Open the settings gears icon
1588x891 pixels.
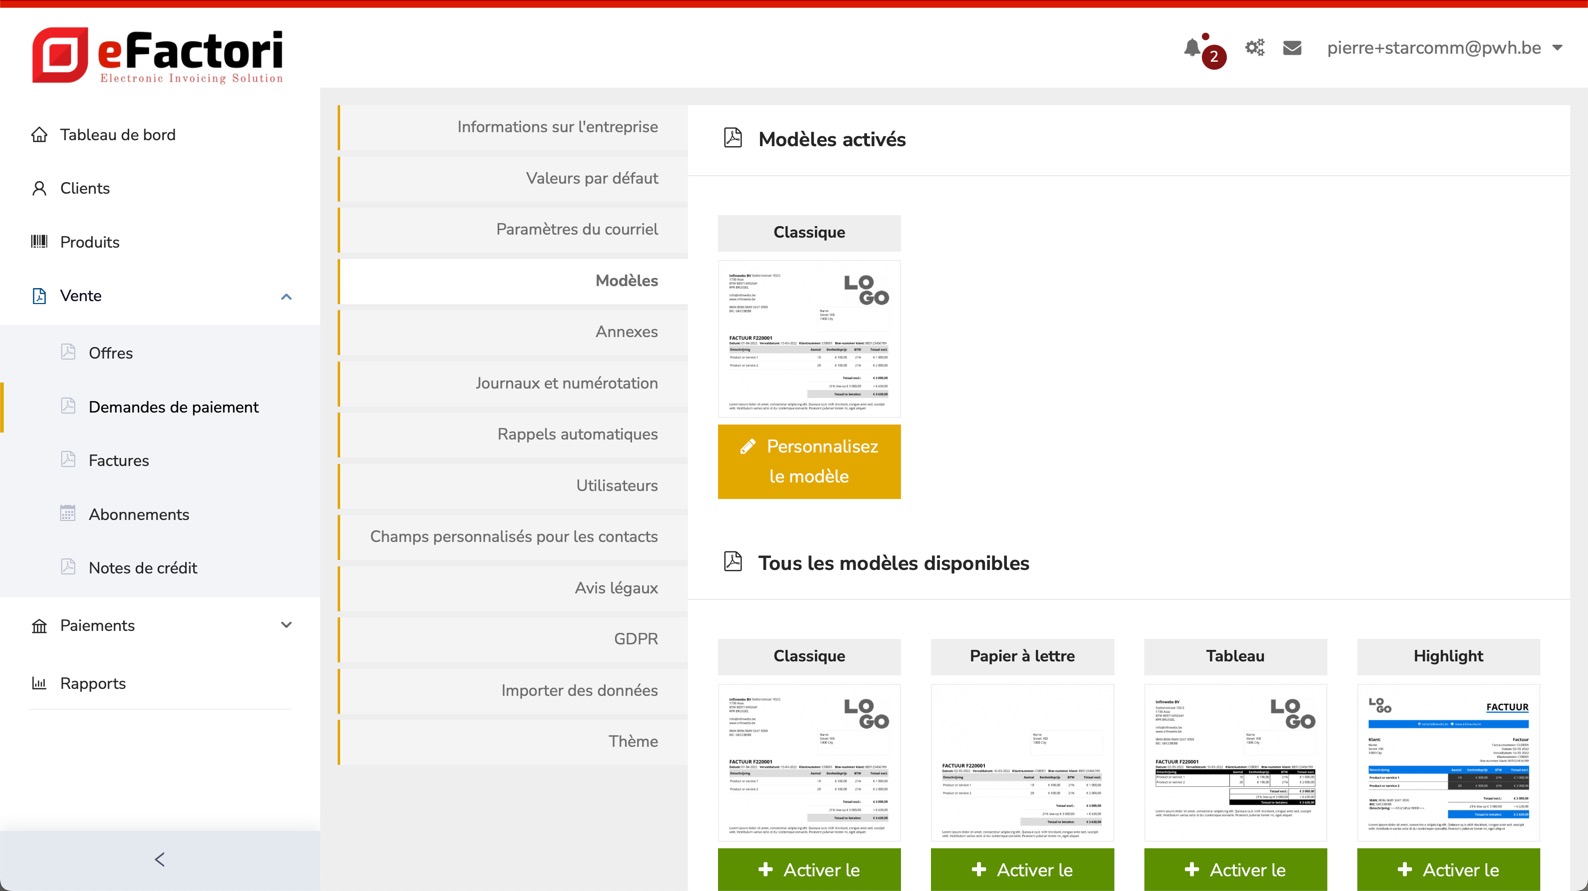pos(1254,48)
